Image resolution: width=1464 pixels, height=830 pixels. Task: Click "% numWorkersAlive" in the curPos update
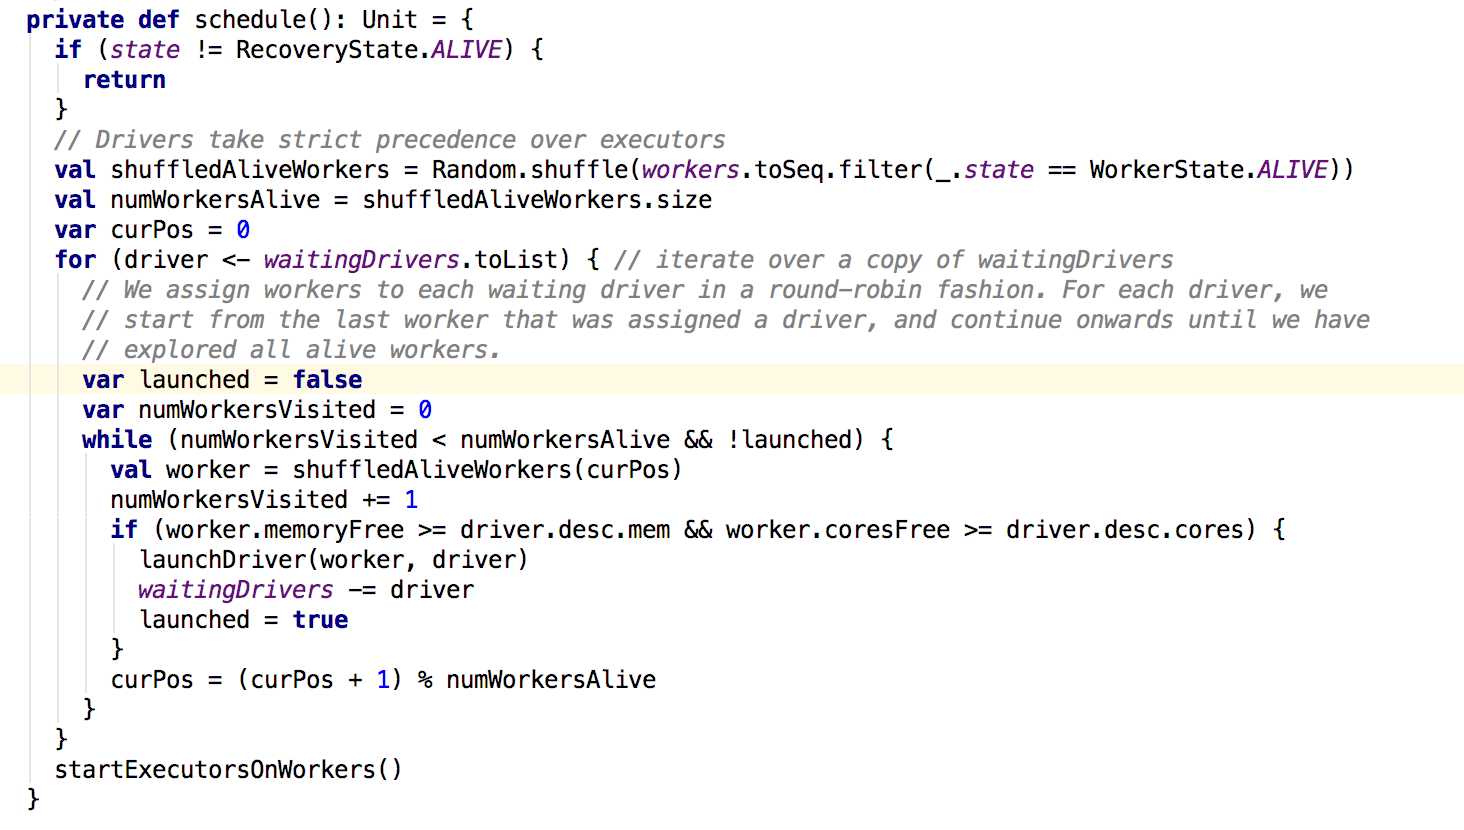click(x=537, y=680)
